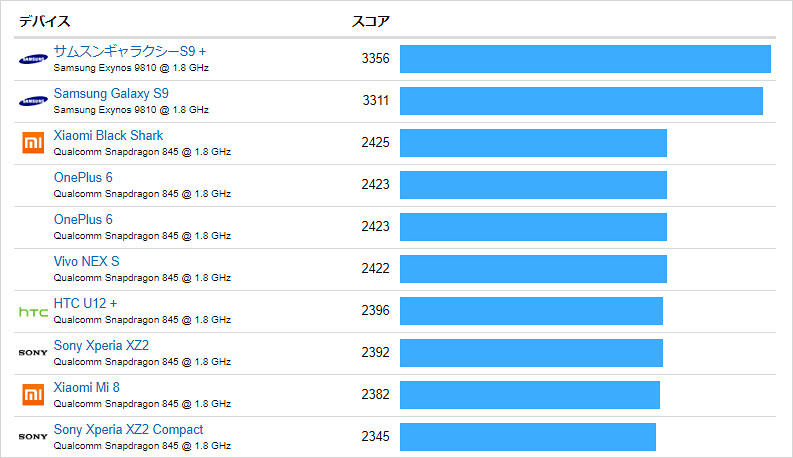This screenshot has width=793, height=458.
Task: Open the Sony Xperia XZ2 Compact link
Action: (128, 429)
